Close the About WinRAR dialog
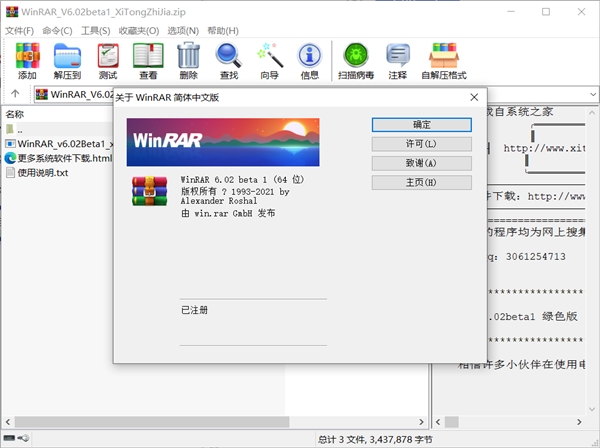 (474, 97)
